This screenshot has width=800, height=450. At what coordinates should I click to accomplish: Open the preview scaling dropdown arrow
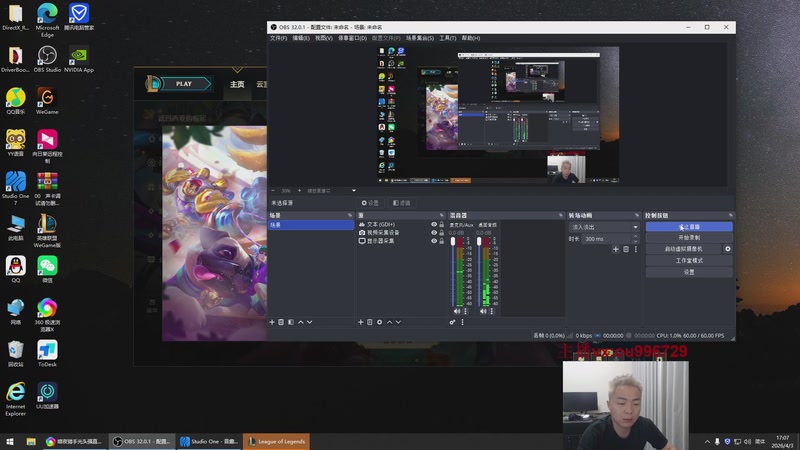point(354,191)
